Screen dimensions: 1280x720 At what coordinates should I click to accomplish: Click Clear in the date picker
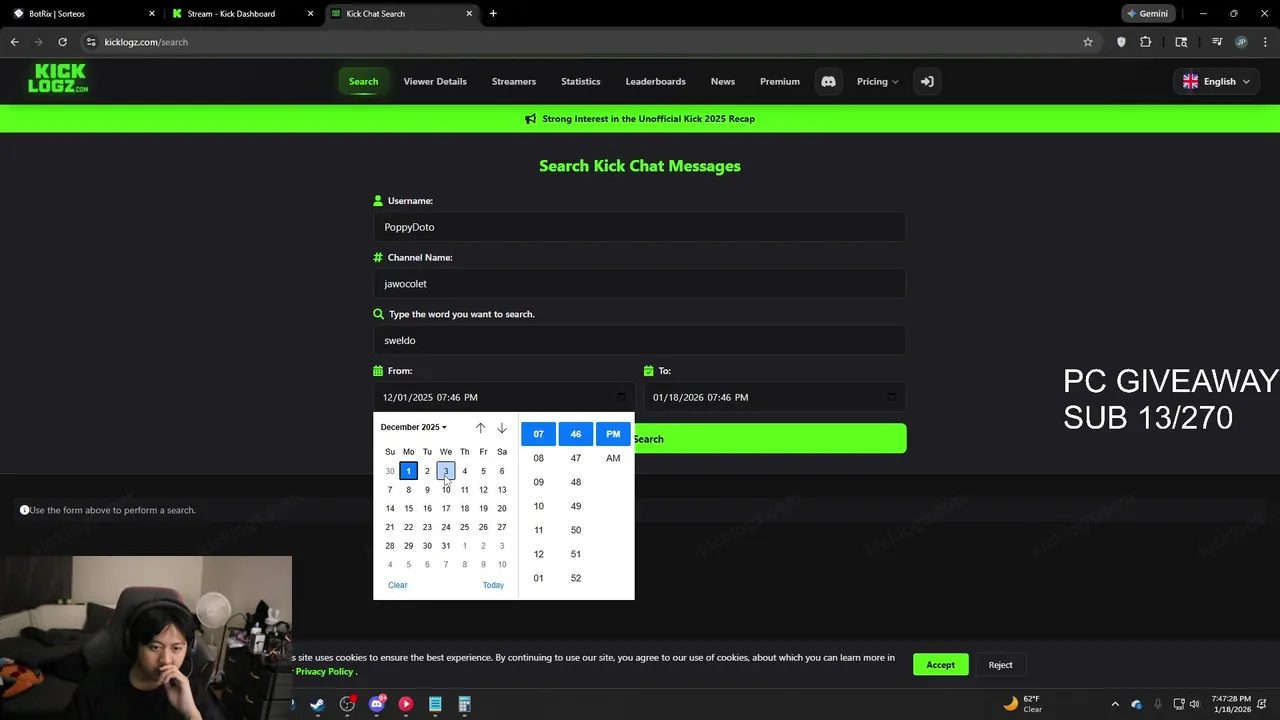(397, 585)
